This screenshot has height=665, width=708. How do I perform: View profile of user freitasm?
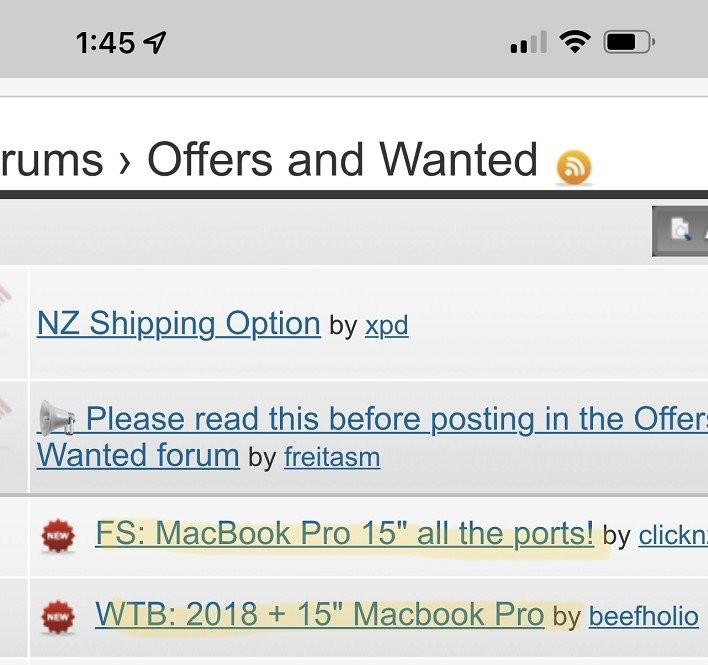(332, 458)
